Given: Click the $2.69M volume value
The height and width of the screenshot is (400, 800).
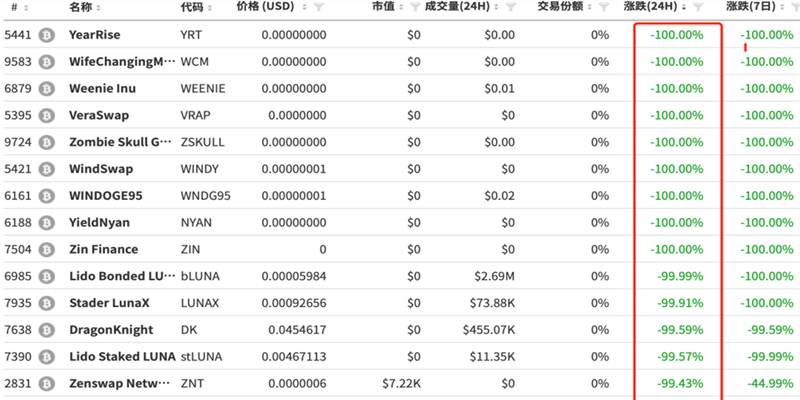Looking at the screenshot, I should pyautogui.click(x=494, y=277).
